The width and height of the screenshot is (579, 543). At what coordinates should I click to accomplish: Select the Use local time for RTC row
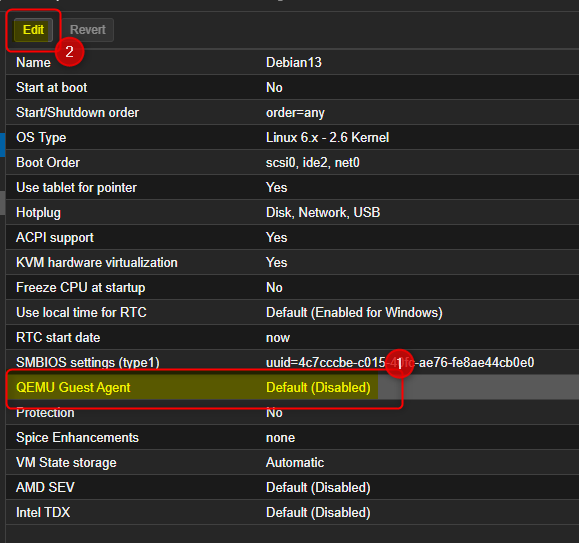click(292, 313)
